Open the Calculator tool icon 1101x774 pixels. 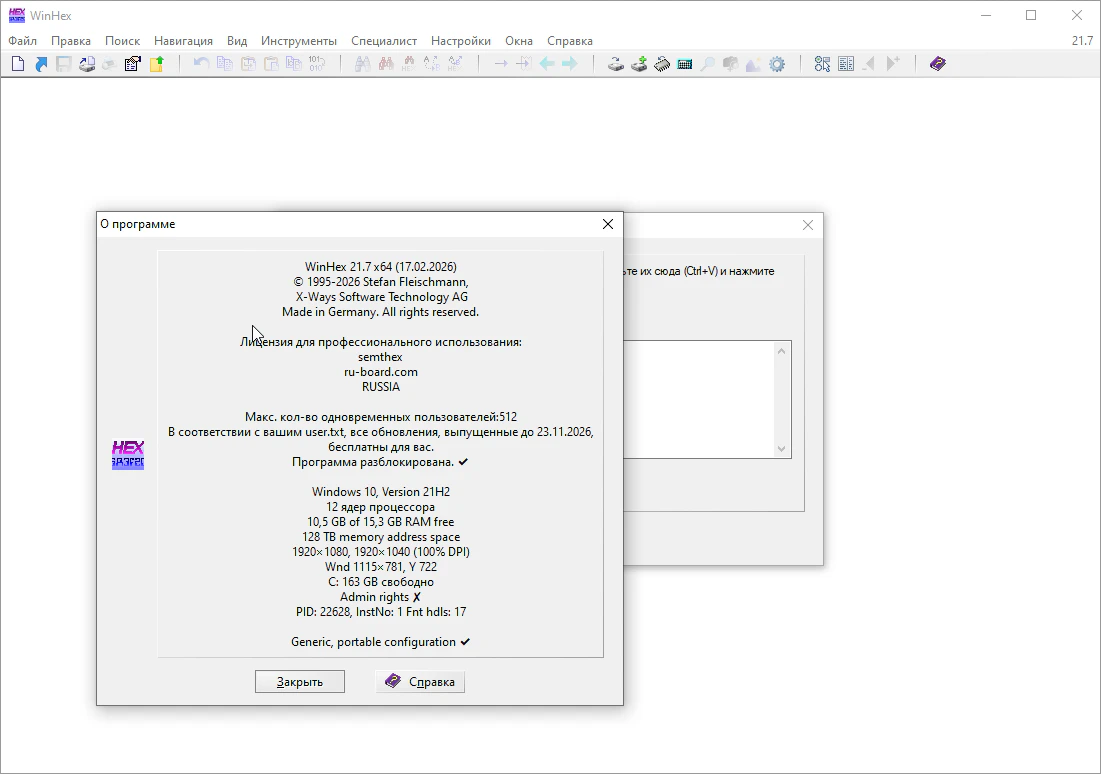pyautogui.click(x=685, y=64)
